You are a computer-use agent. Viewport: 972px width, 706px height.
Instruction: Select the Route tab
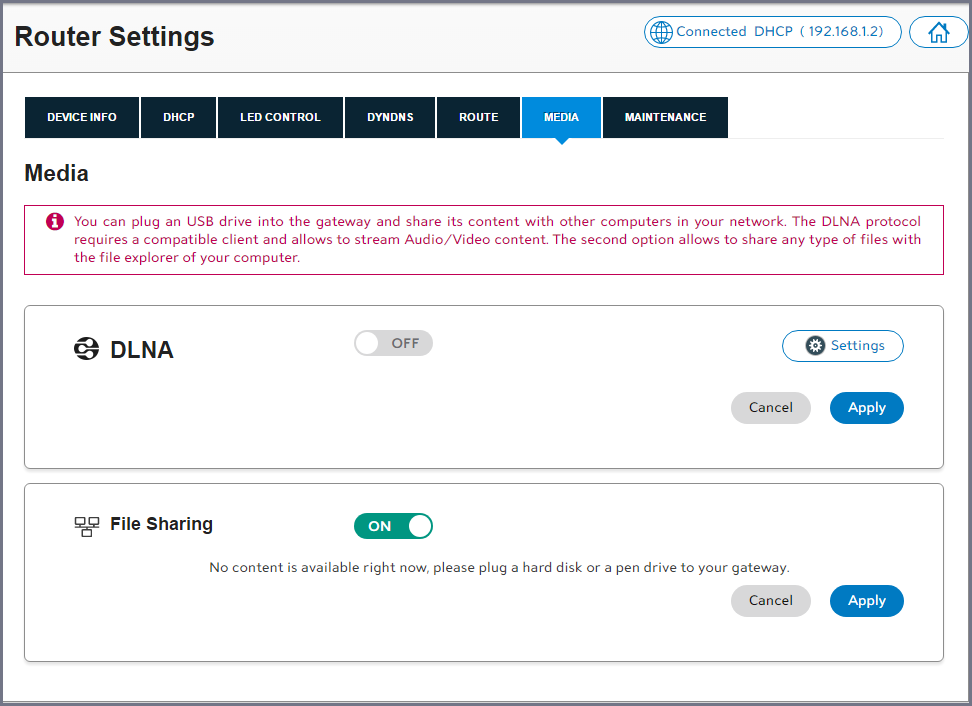click(479, 117)
